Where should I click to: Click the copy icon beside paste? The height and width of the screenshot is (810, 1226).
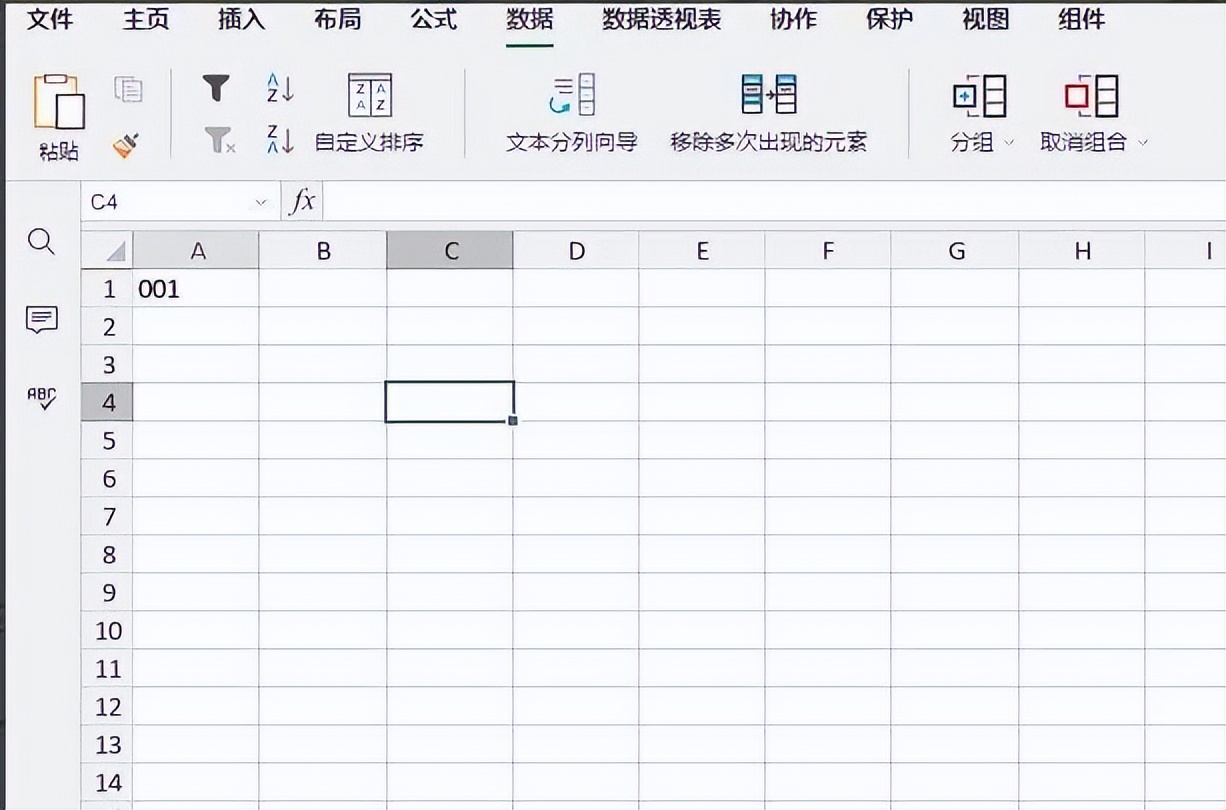point(130,88)
